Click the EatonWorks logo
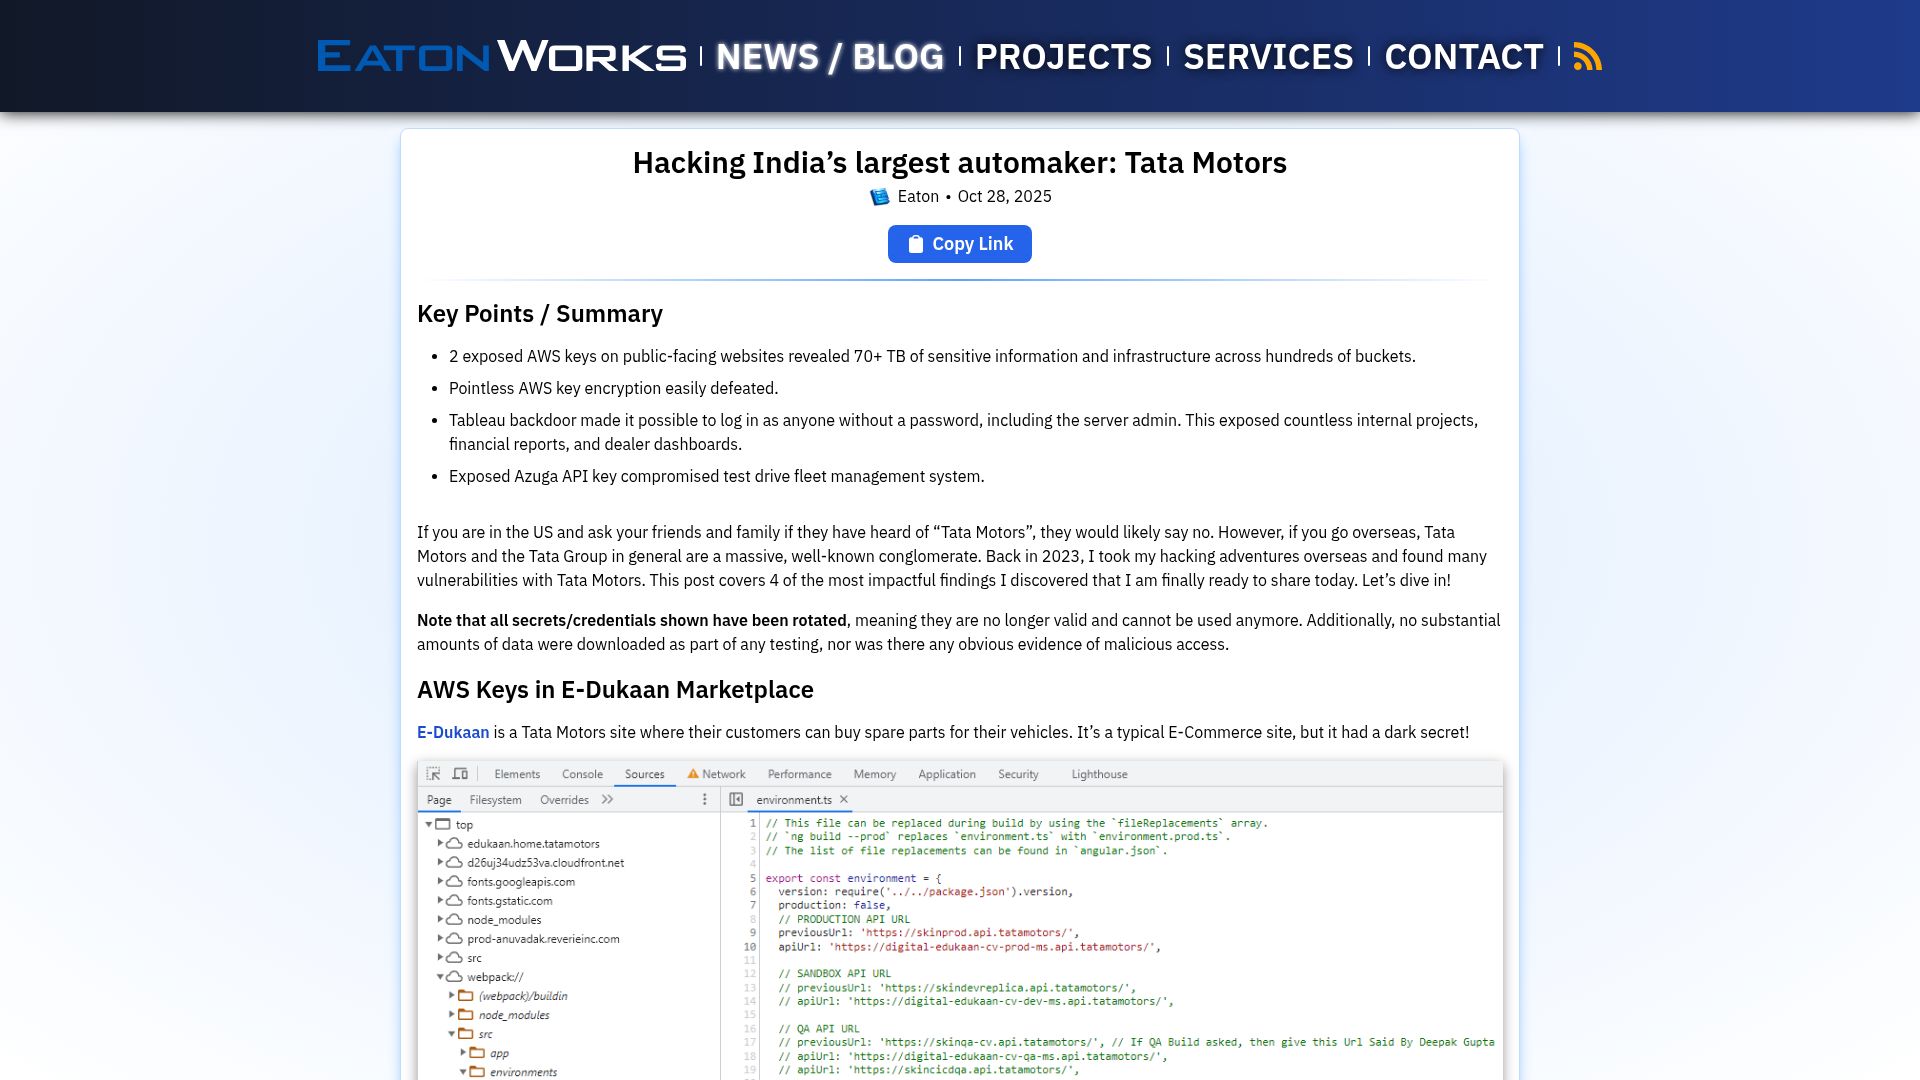The image size is (1920, 1080). 501,57
